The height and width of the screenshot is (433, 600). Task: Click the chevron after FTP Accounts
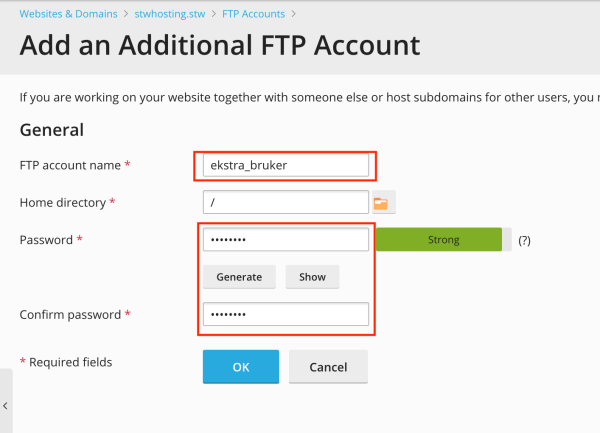pyautogui.click(x=293, y=14)
